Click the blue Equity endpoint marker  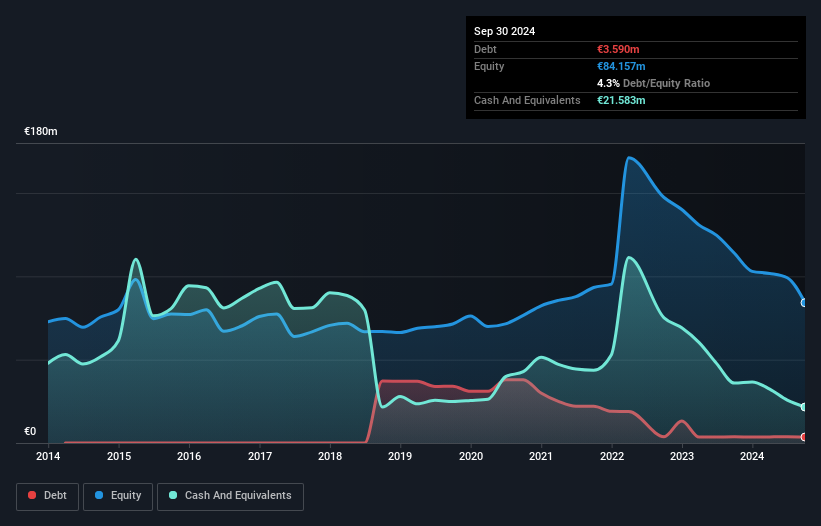pos(803,302)
